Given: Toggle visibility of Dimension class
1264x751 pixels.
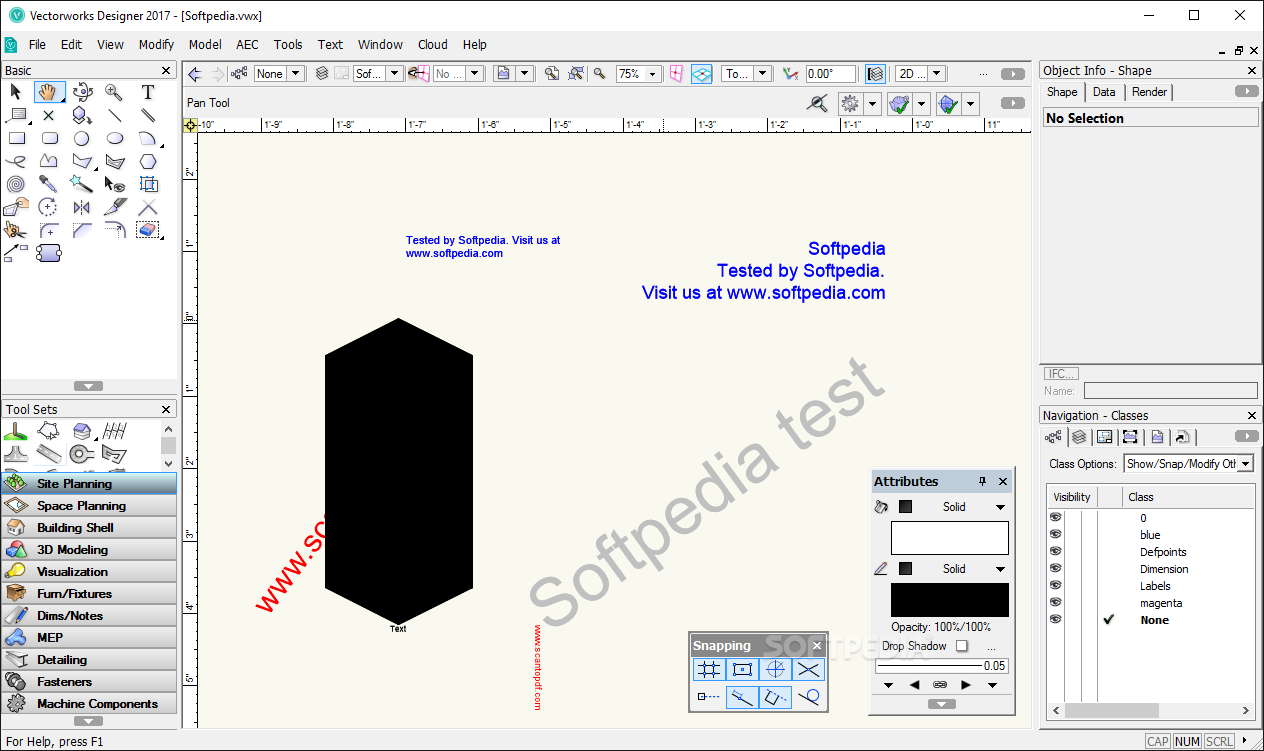Looking at the screenshot, I should point(1055,569).
